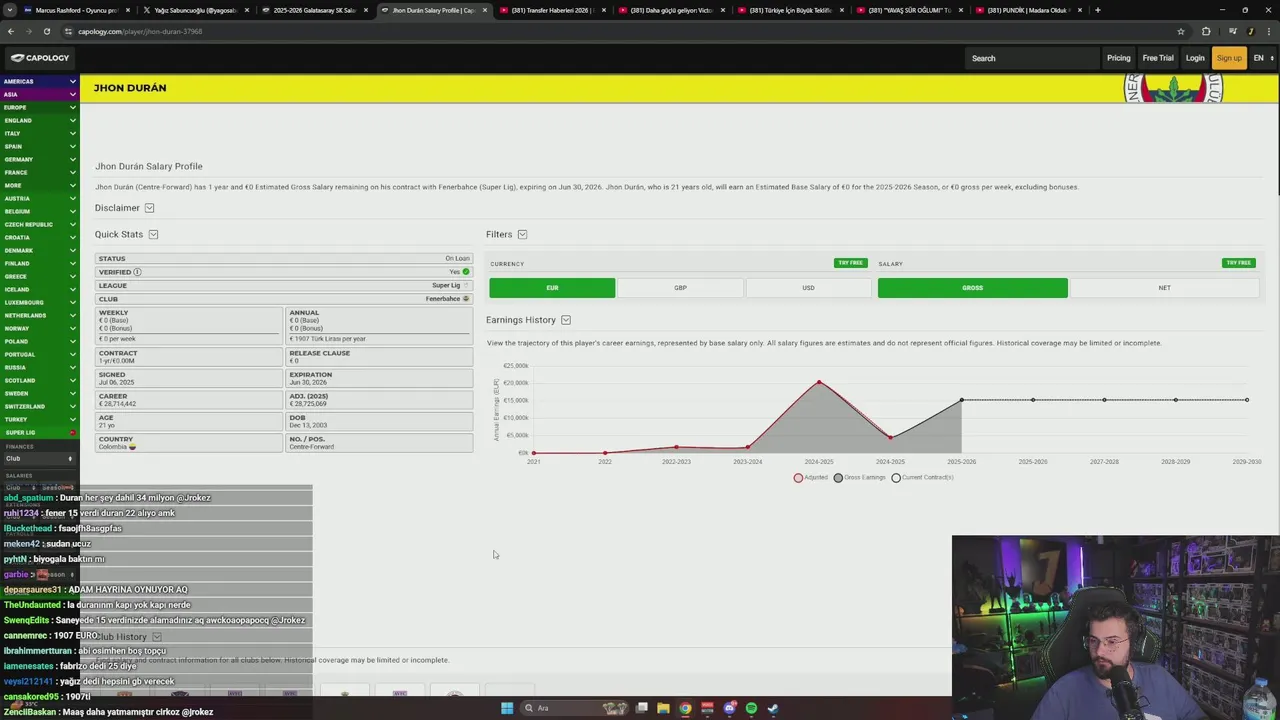1280x720 pixels.
Task: Open Chrome from the taskbar
Action: click(x=685, y=708)
